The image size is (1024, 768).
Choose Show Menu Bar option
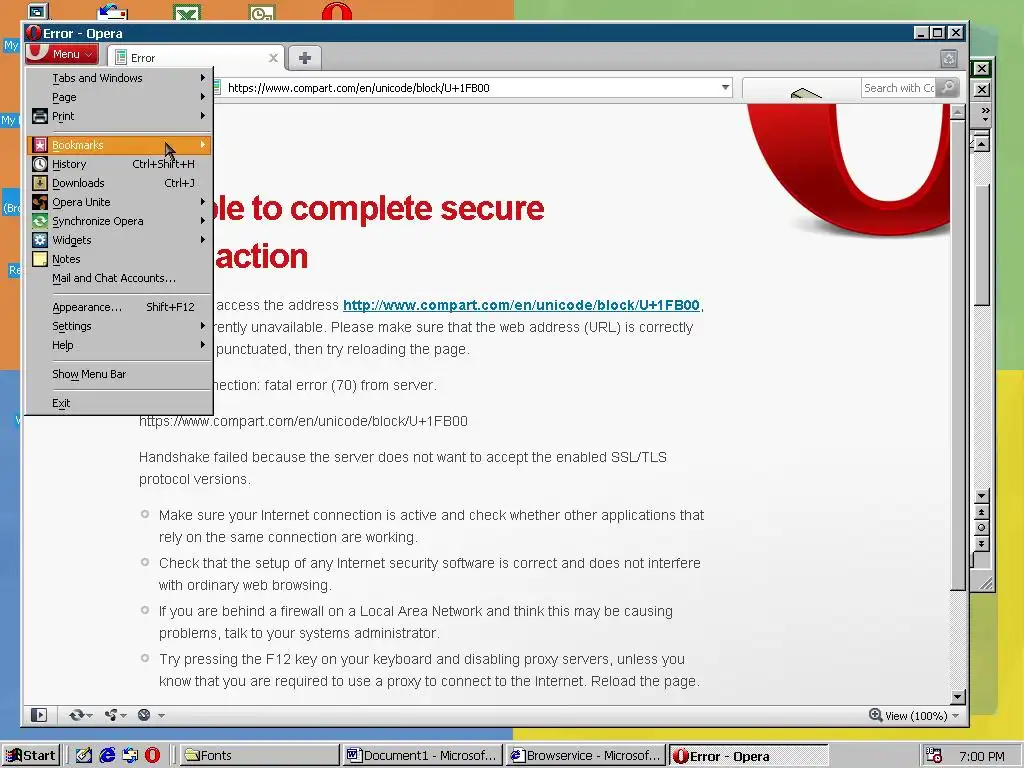pos(120,374)
